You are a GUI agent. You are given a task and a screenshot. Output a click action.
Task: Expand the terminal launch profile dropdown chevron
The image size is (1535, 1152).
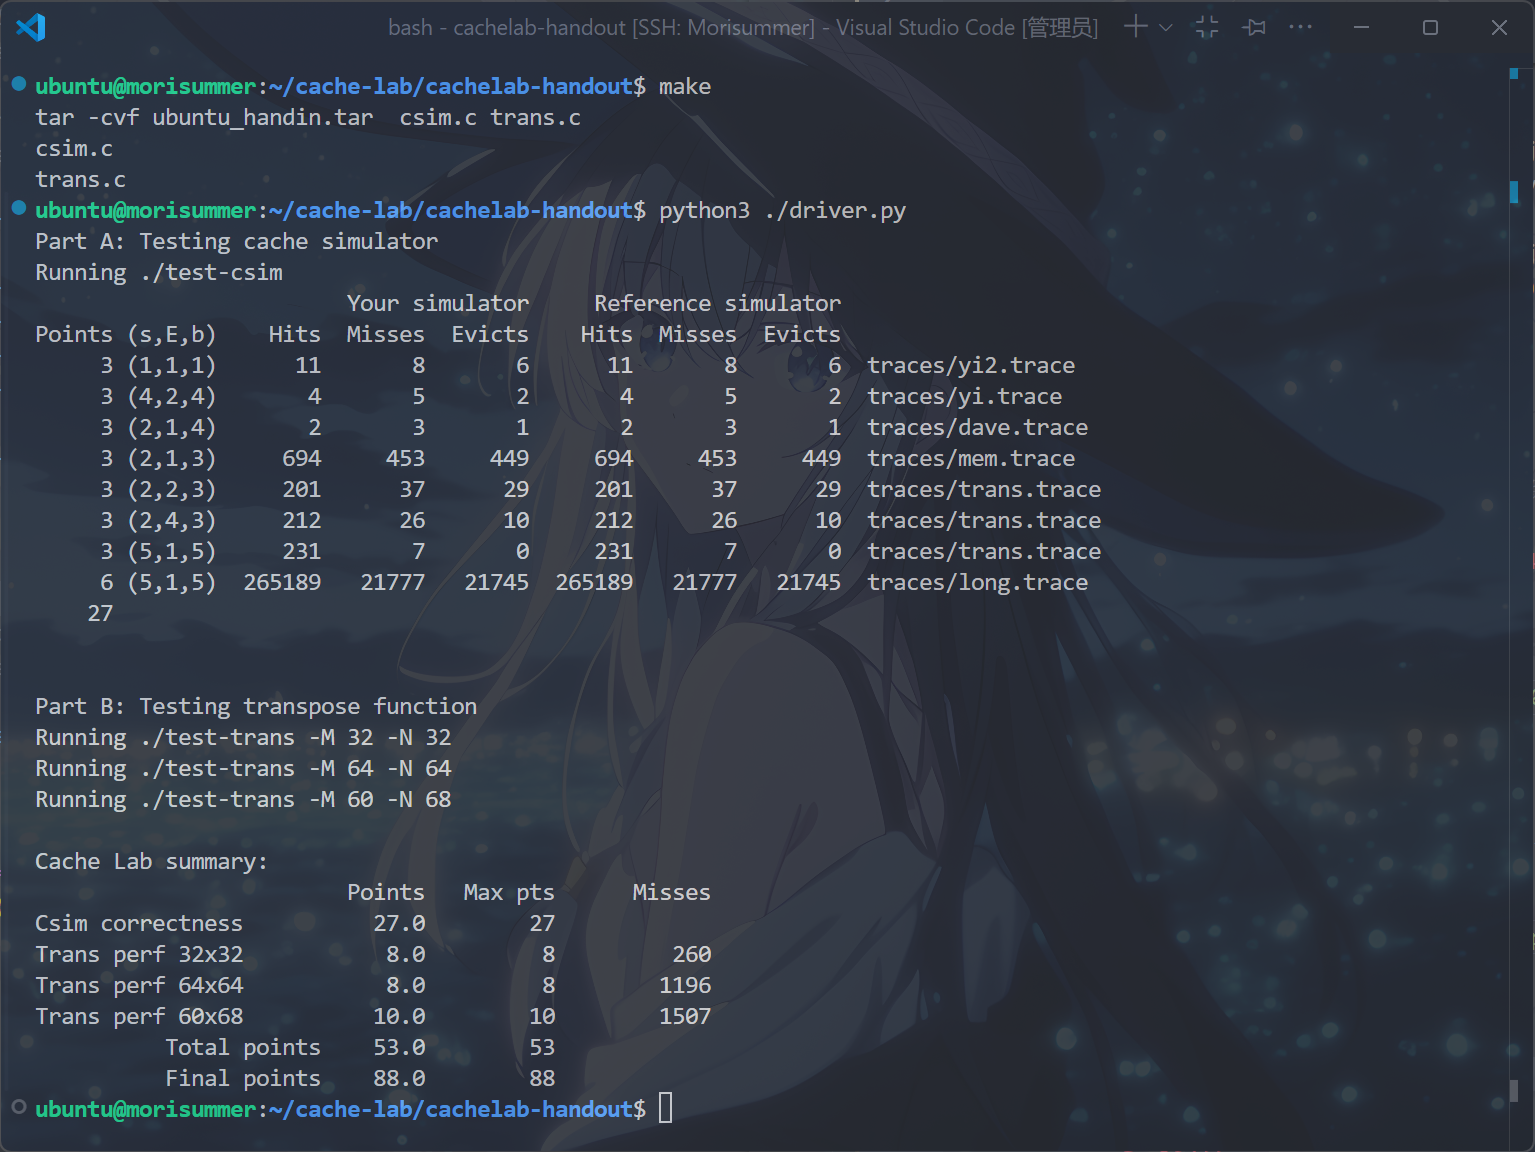pyautogui.click(x=1166, y=28)
